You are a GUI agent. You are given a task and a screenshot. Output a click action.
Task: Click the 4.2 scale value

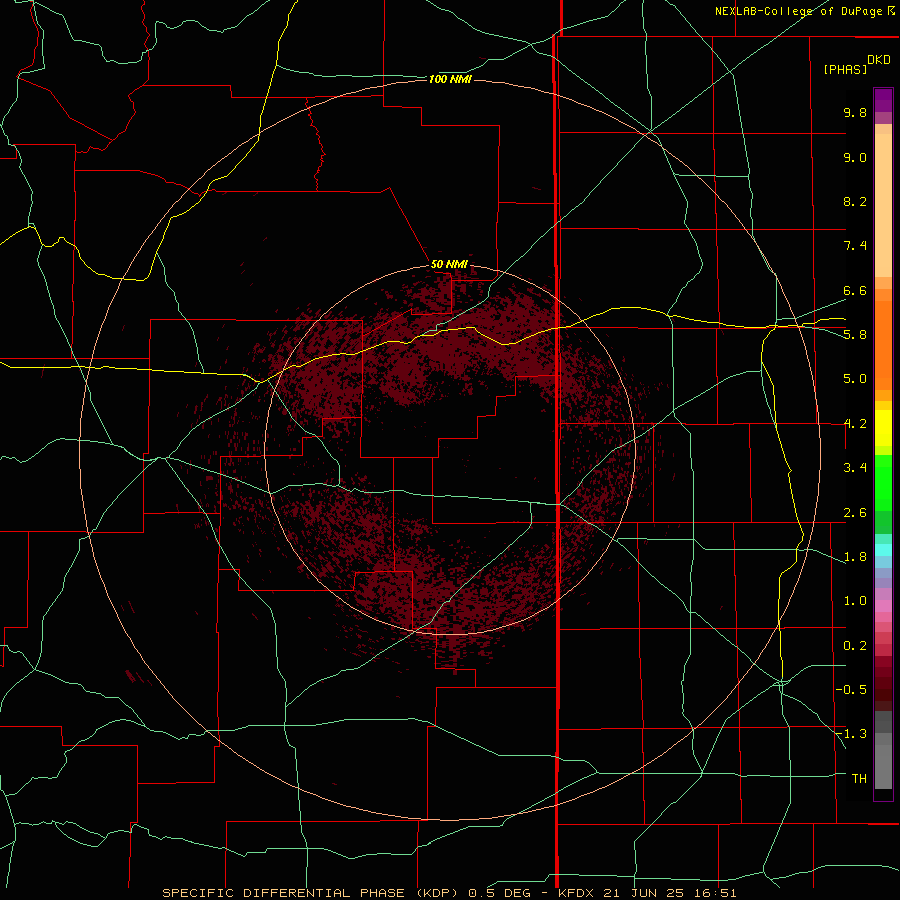point(855,424)
